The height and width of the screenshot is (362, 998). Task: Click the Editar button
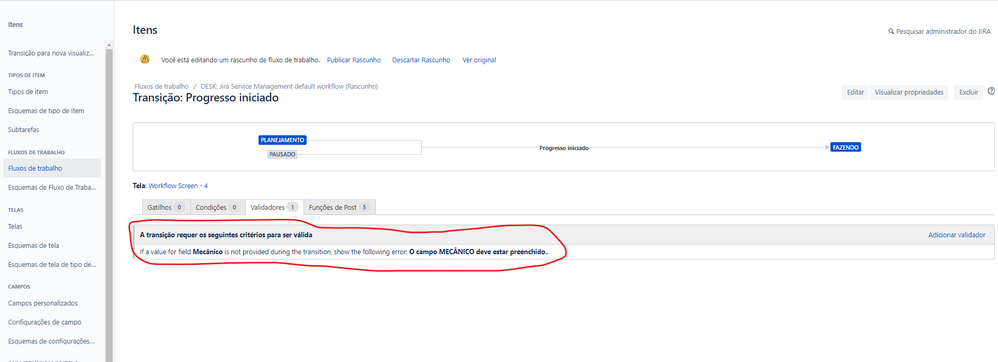pos(855,92)
